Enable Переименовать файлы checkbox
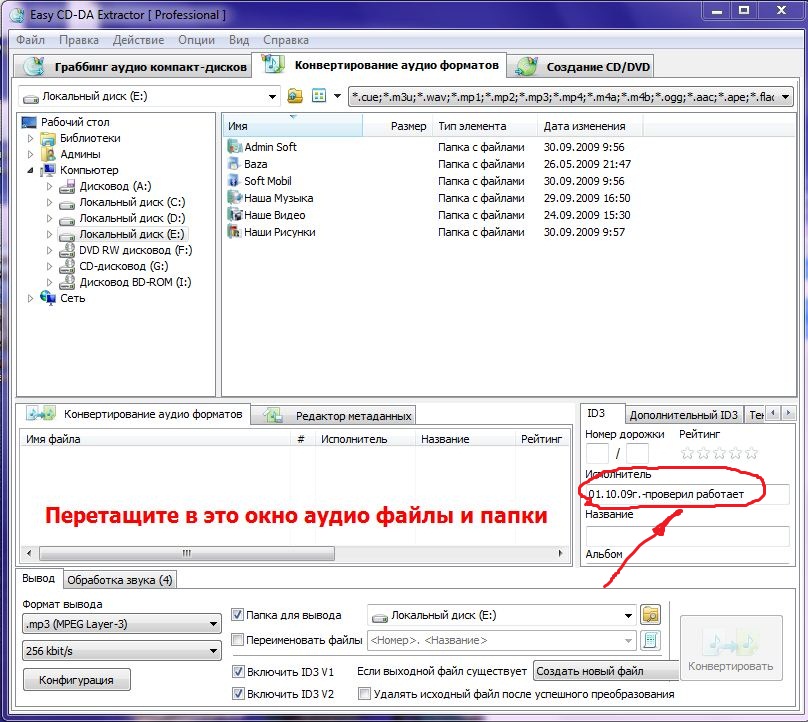 click(x=238, y=640)
